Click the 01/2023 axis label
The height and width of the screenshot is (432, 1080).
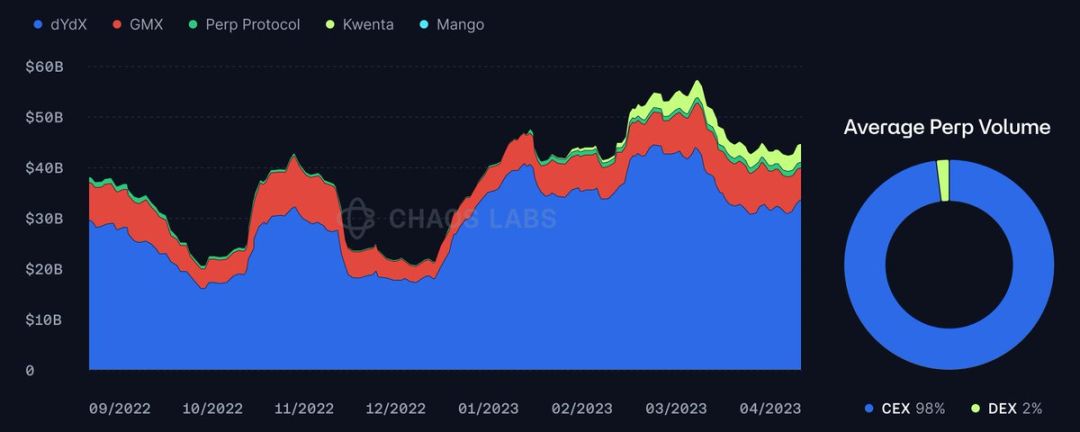pos(488,409)
